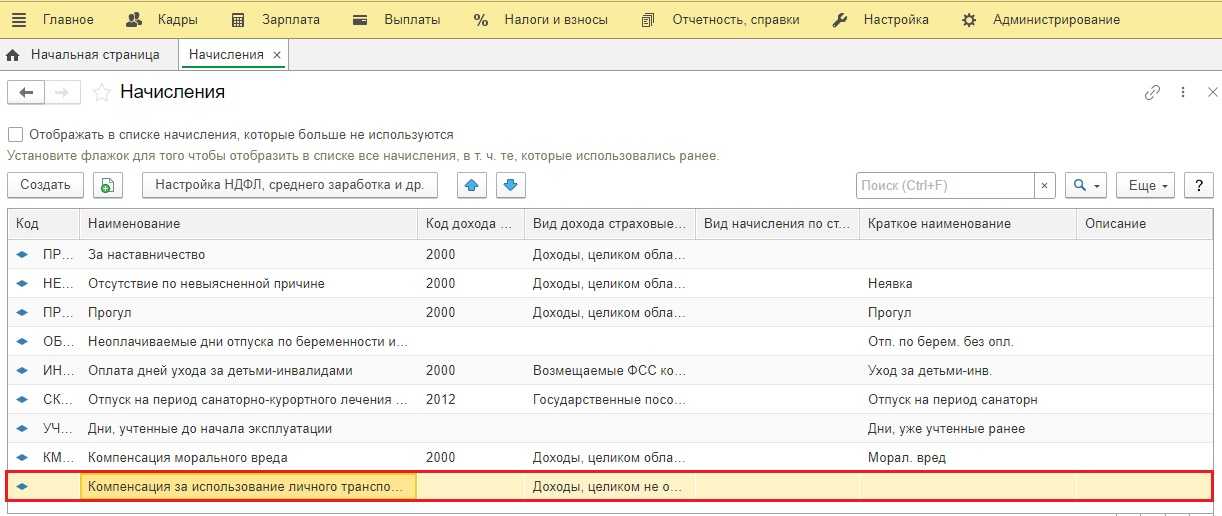
Task: Click the Отпуск на период санаторн cell
Action: click(967, 399)
